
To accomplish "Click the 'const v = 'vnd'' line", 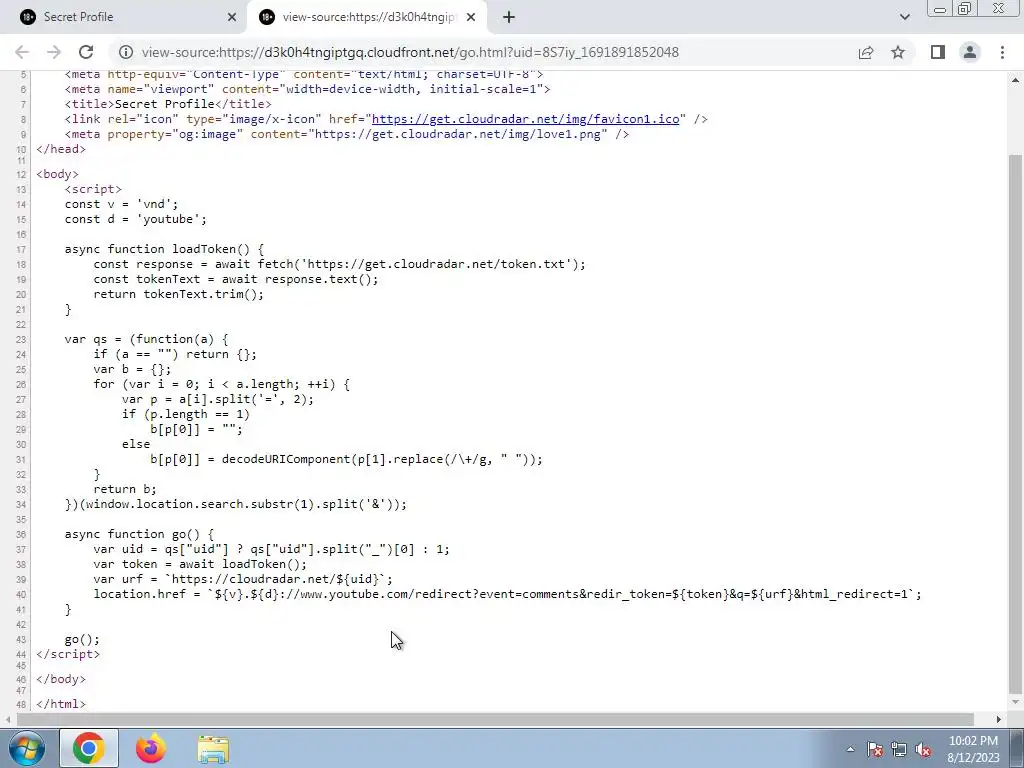I will pos(121,204).
